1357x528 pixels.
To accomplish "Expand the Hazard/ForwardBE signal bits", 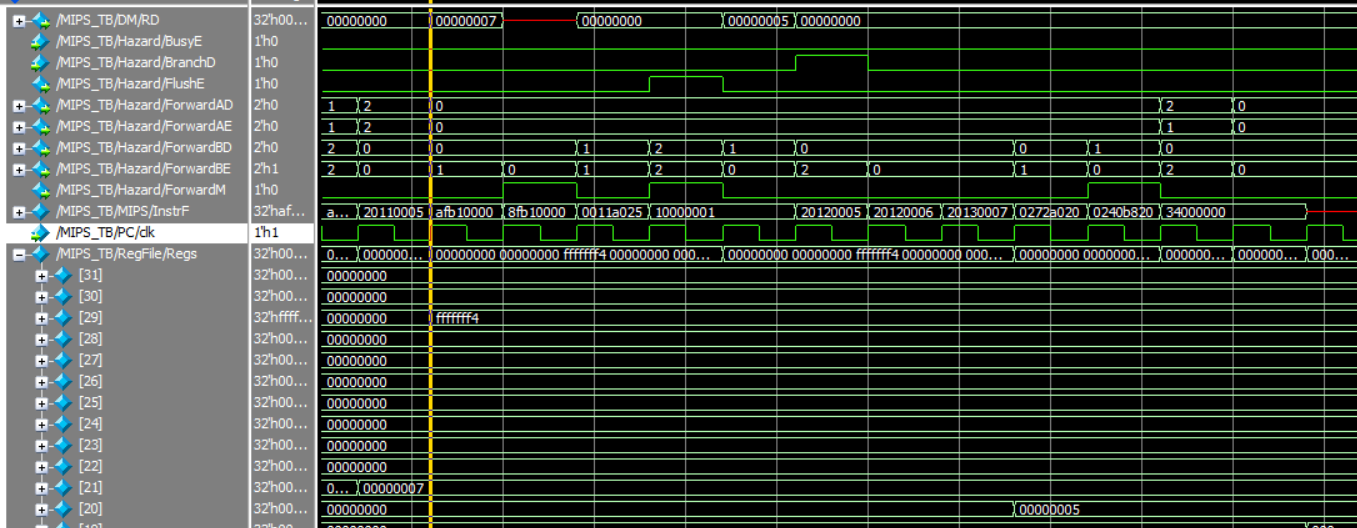I will point(19,170).
